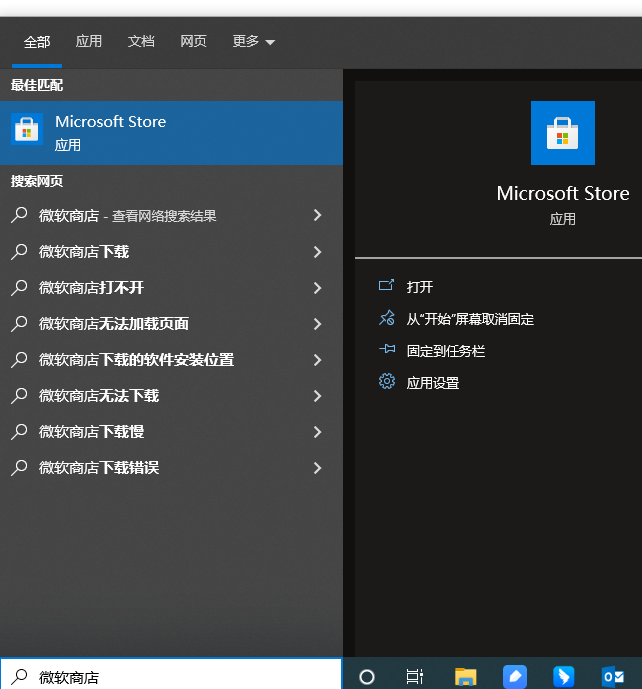Select 微软商店下载的软件安装位置 suggestion
This screenshot has height=689, width=642.
tap(171, 359)
